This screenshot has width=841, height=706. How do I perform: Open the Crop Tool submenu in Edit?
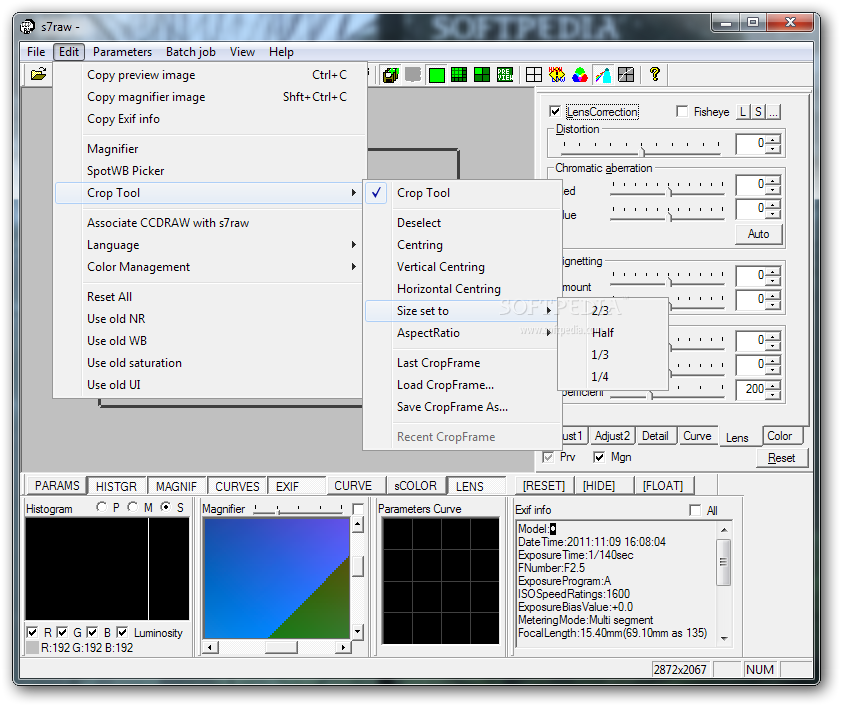pos(209,193)
